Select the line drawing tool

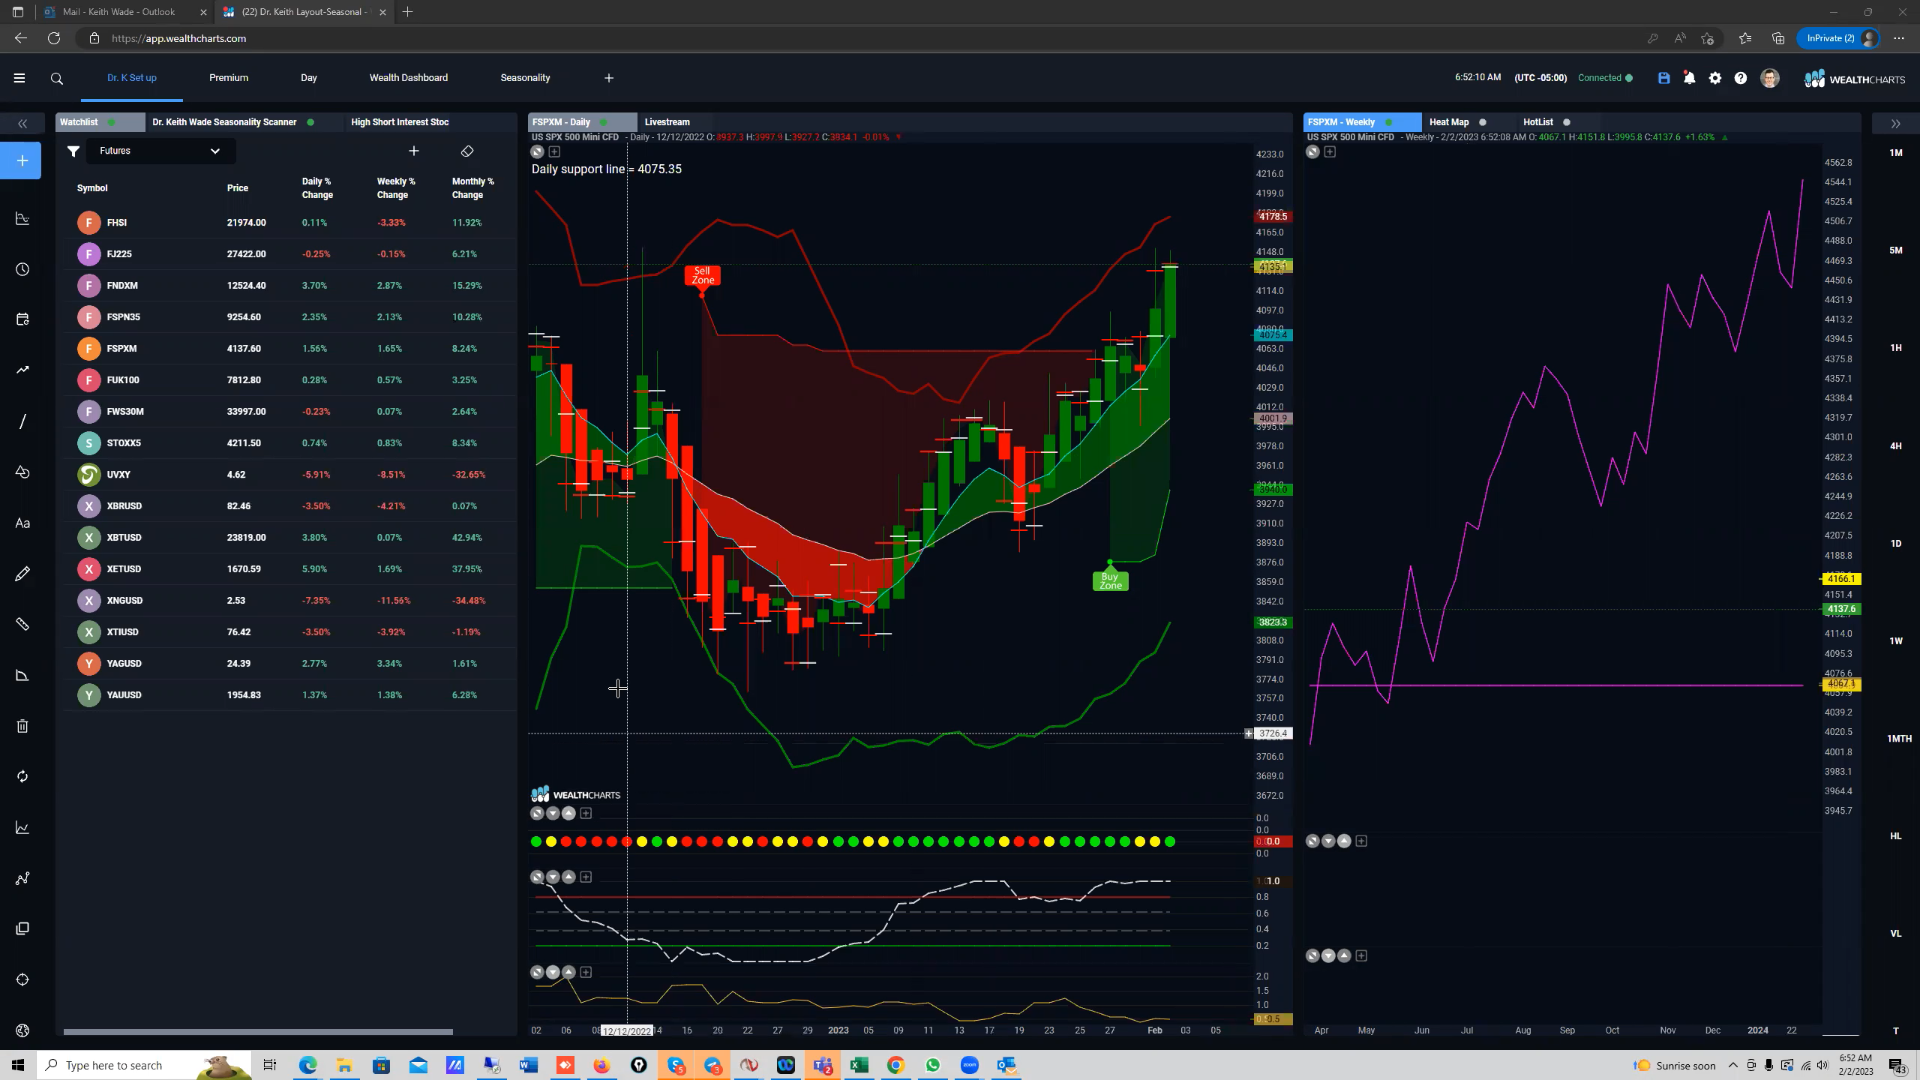(x=22, y=421)
